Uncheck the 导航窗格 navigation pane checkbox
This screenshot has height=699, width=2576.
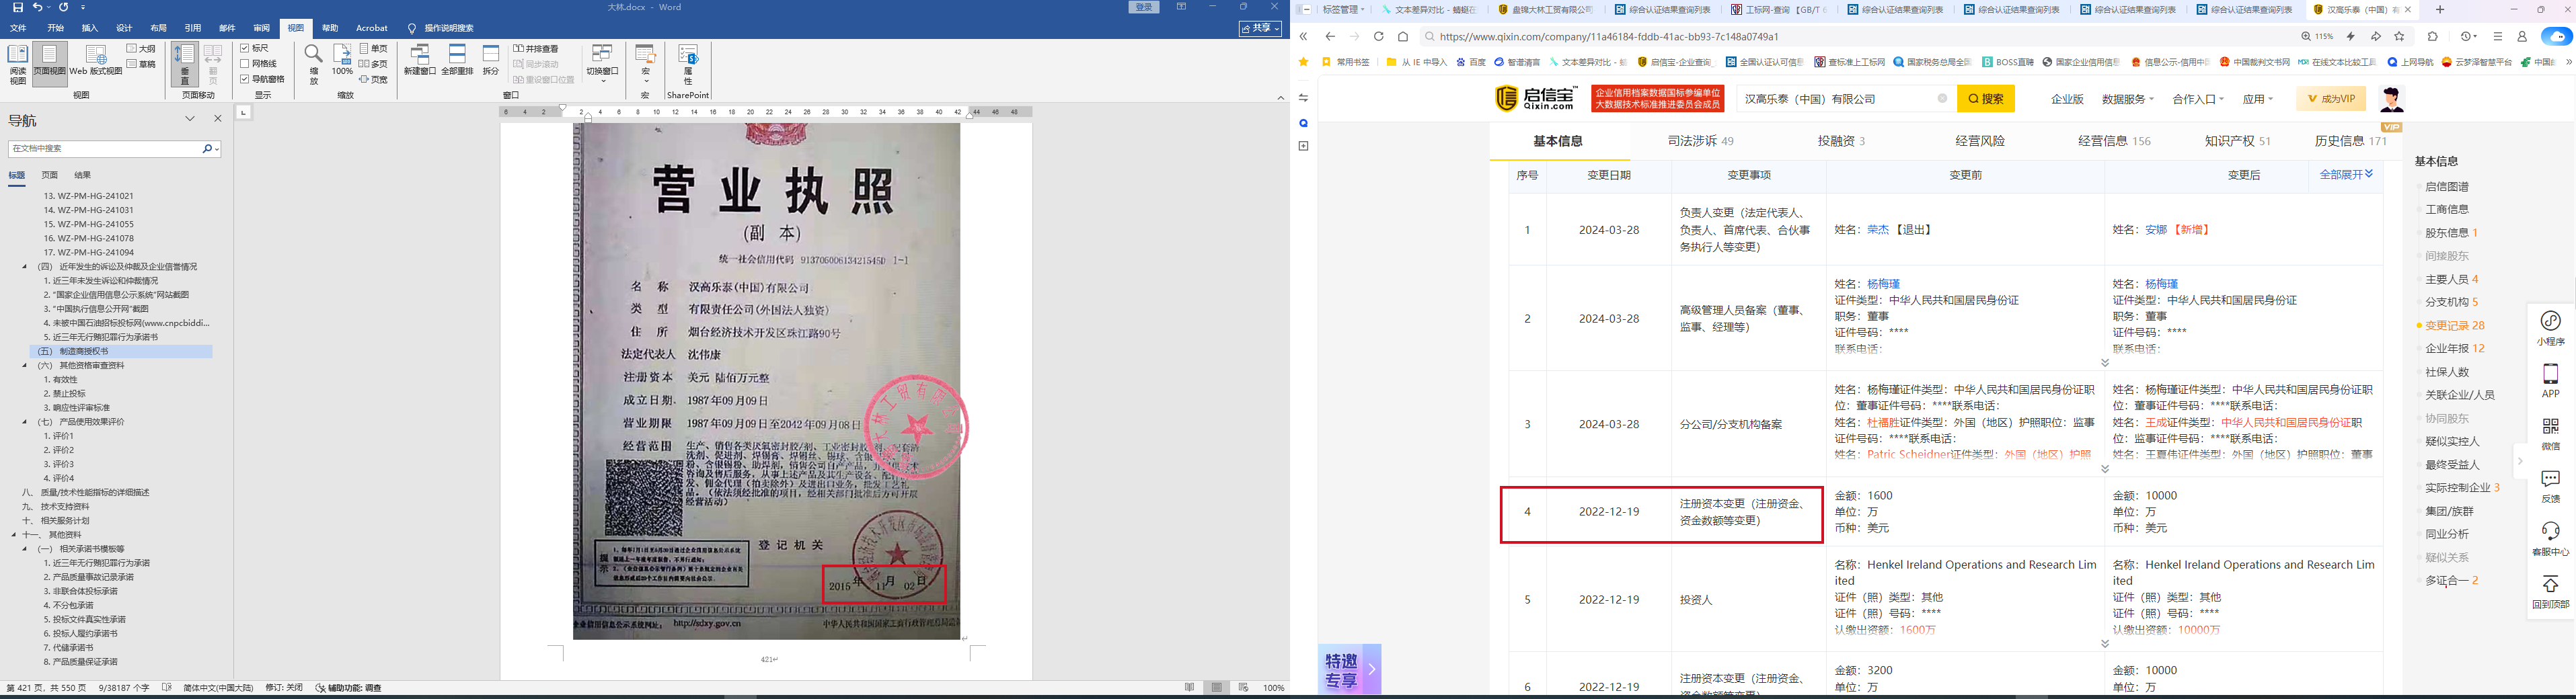[245, 79]
